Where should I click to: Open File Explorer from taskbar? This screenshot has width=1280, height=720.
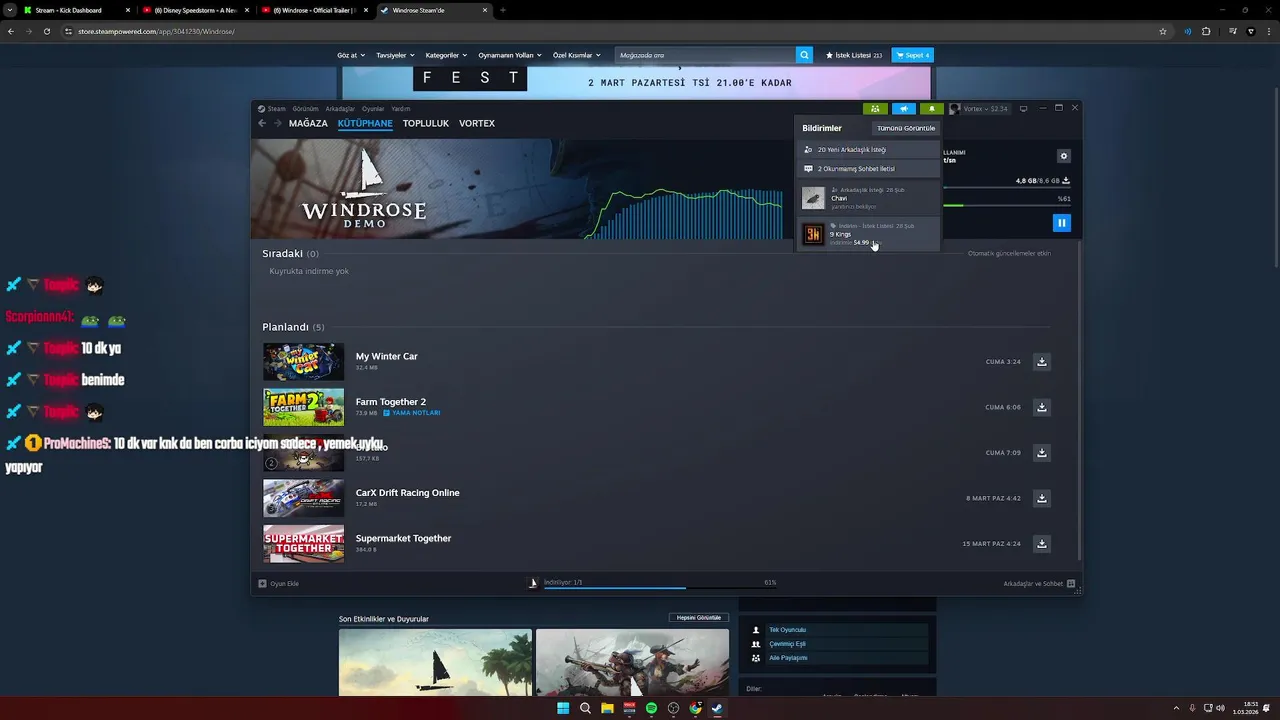point(607,708)
